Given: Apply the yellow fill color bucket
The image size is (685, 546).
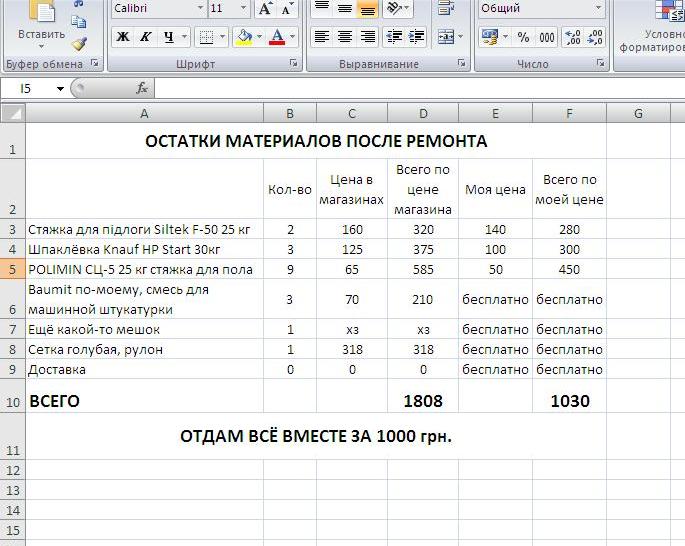Looking at the screenshot, I should [244, 37].
